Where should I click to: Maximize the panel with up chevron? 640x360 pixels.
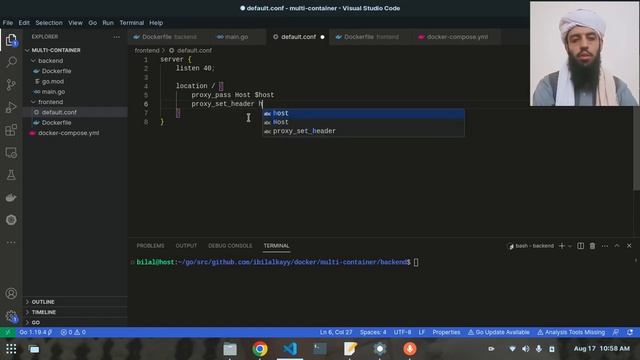click(x=617, y=246)
